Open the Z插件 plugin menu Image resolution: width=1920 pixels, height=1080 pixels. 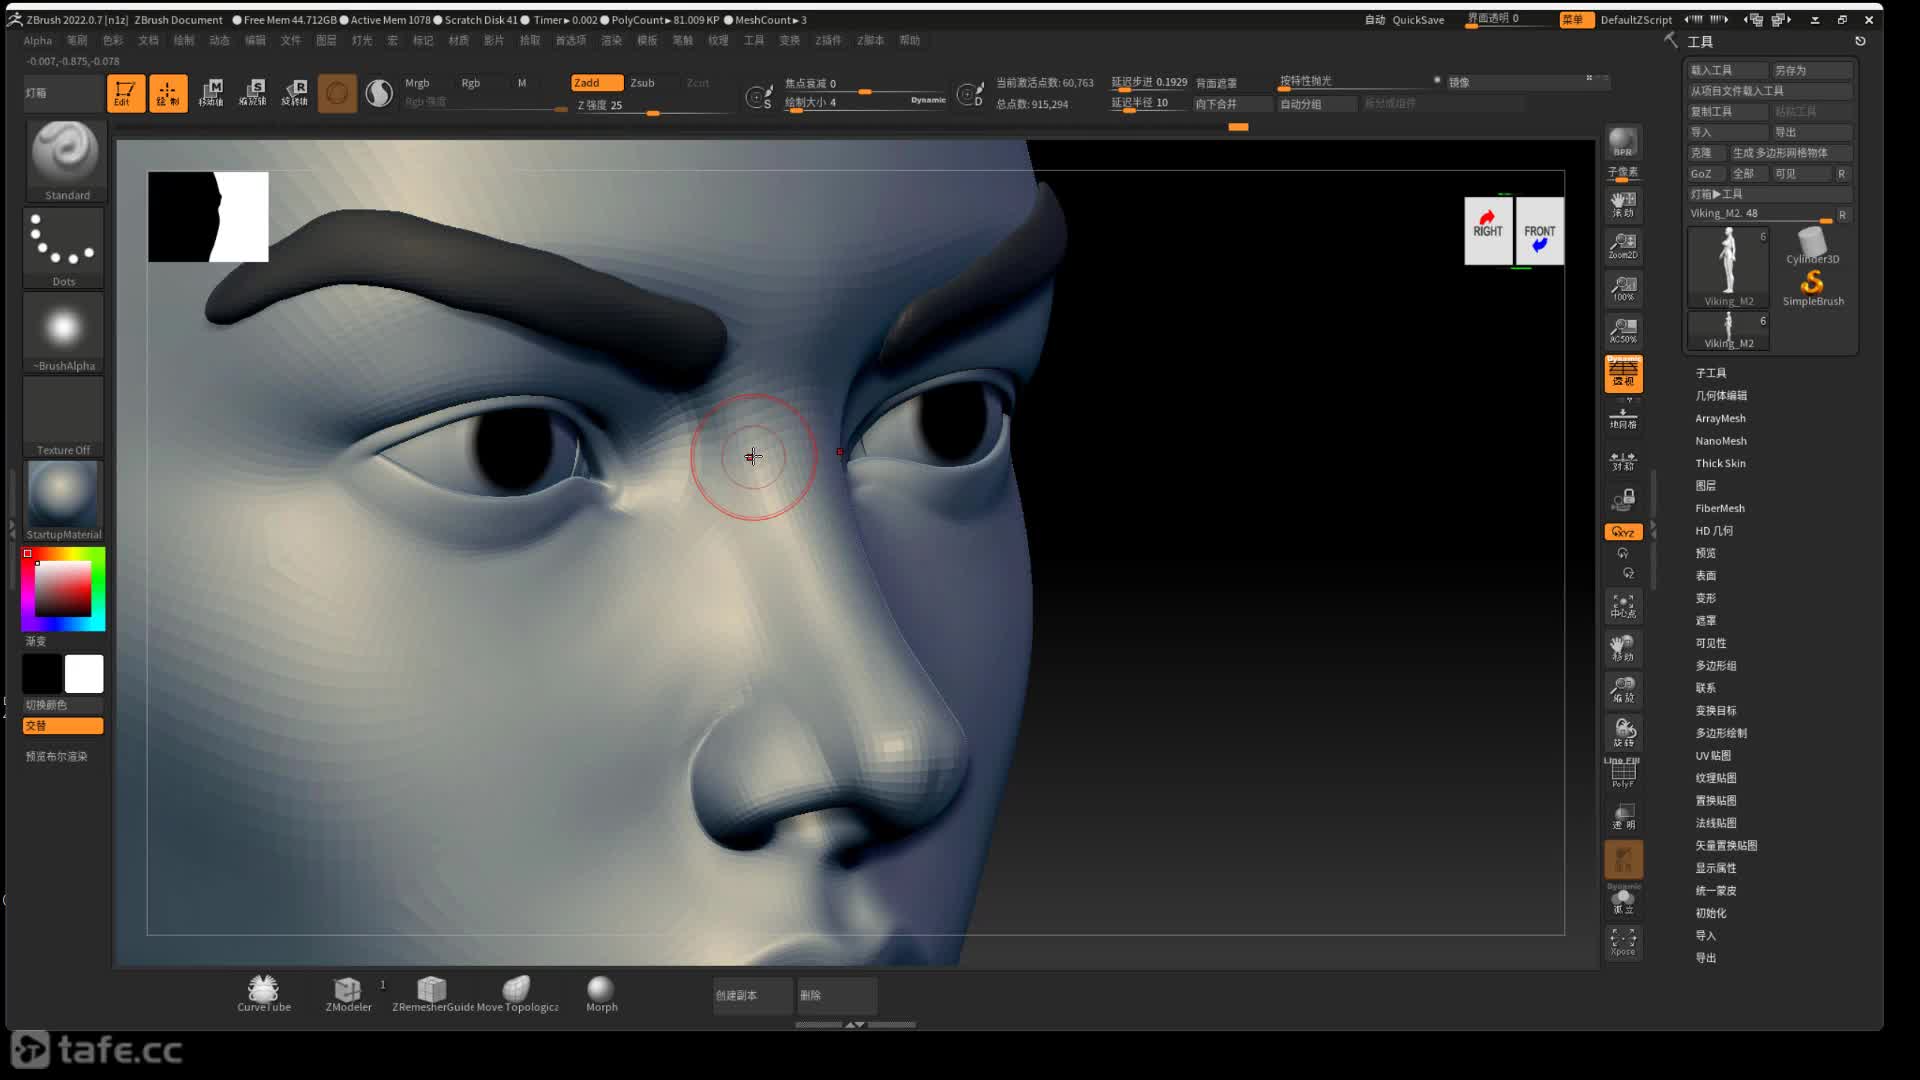coord(828,41)
